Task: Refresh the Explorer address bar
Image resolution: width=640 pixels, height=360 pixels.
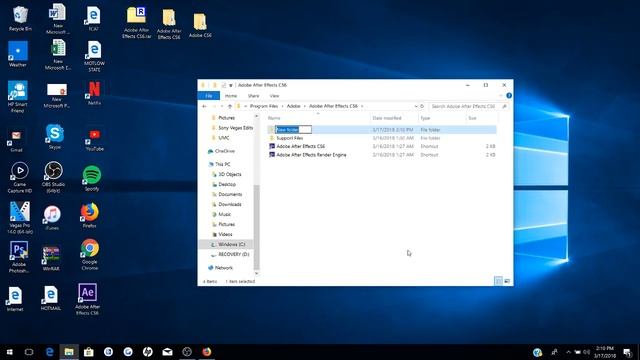Action: coord(422,106)
